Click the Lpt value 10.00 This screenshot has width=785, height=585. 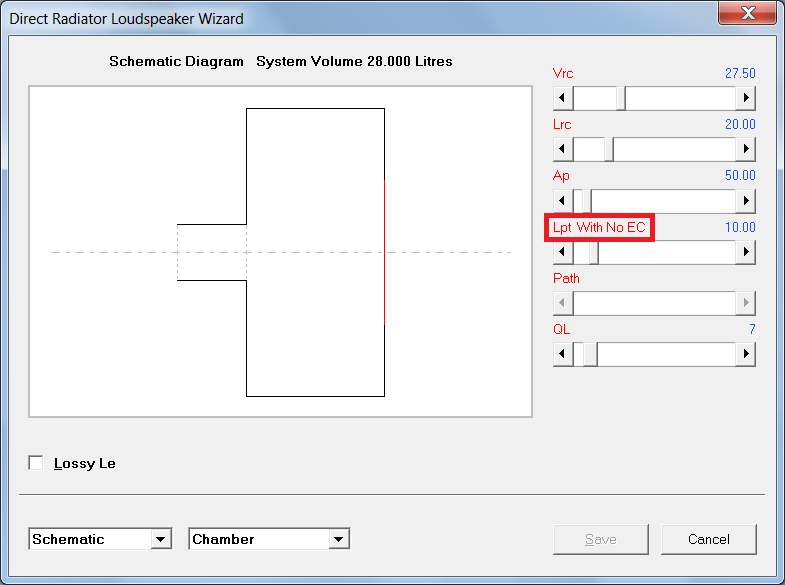tap(740, 228)
